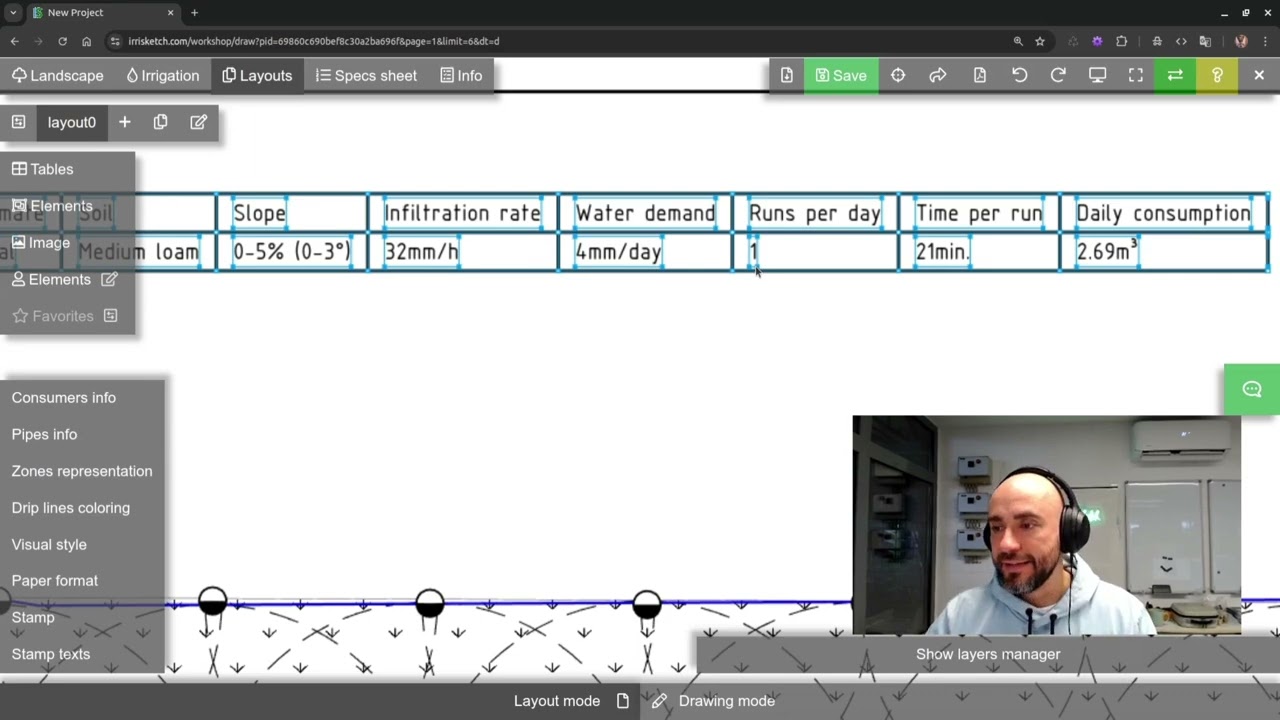1280x720 pixels.
Task: Redo the last action
Action: click(x=1058, y=75)
